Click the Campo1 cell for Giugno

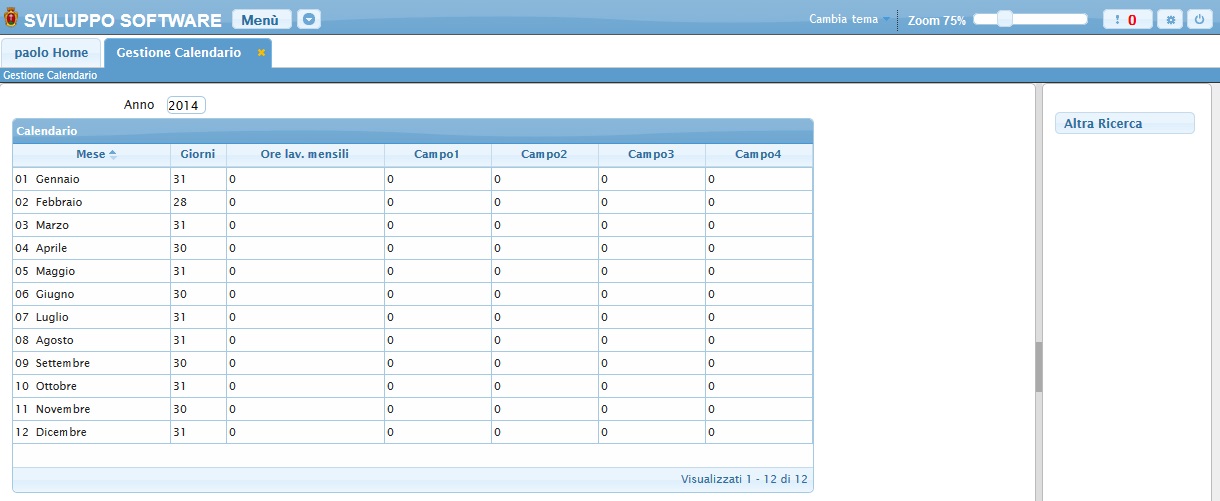437,294
